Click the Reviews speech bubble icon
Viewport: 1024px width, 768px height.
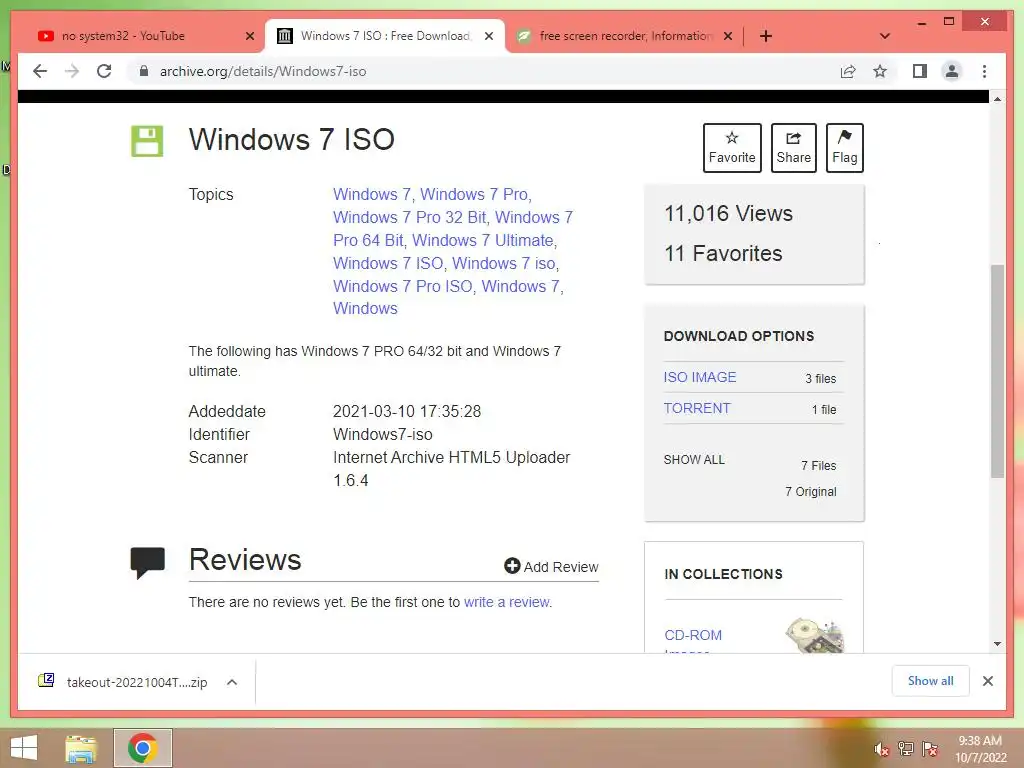click(x=148, y=562)
